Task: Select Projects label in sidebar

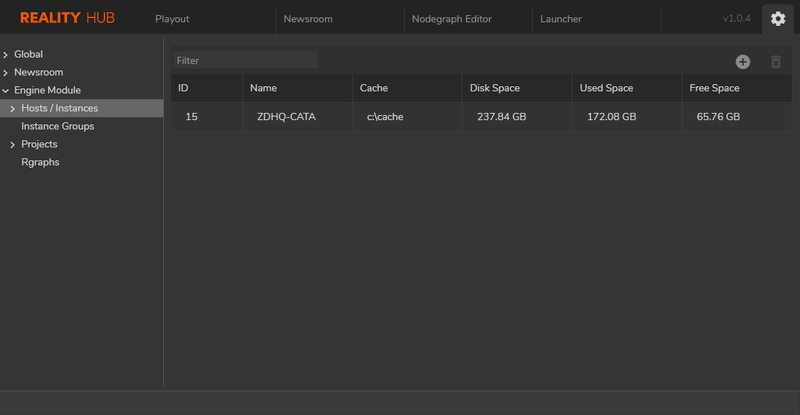Action: pyautogui.click(x=39, y=144)
